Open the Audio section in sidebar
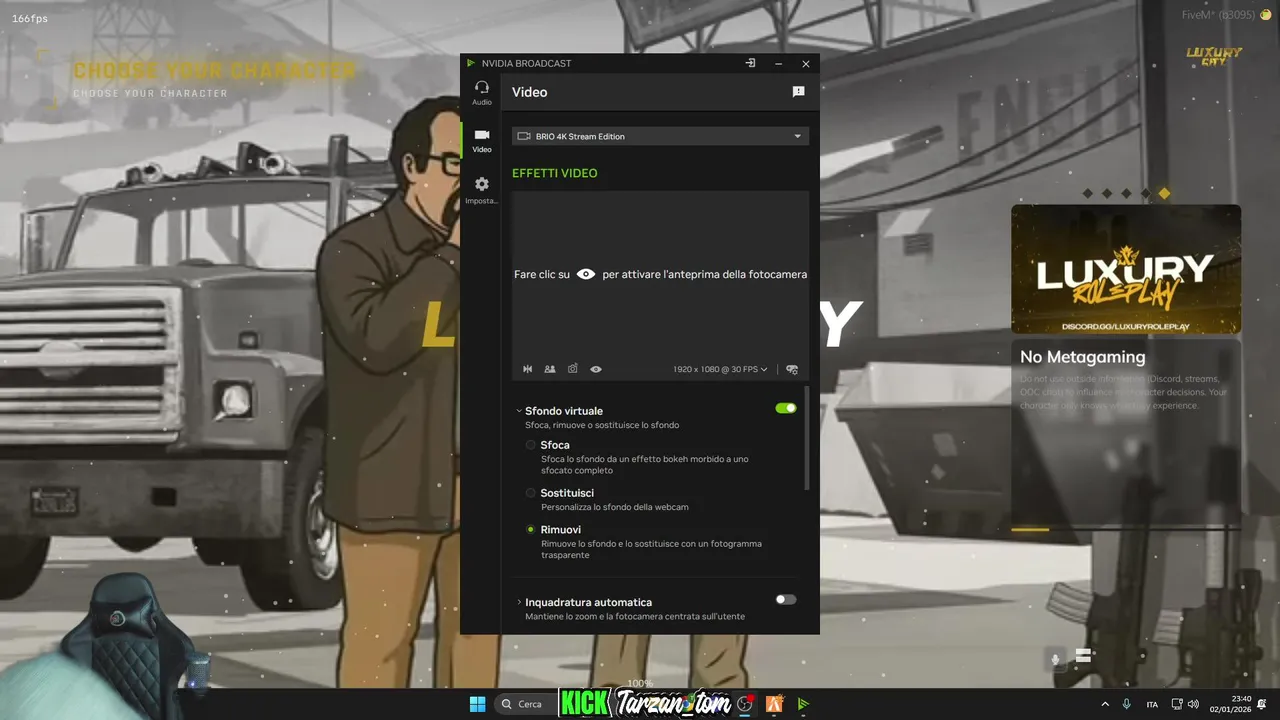Viewport: 1280px width, 720px height. click(x=482, y=93)
